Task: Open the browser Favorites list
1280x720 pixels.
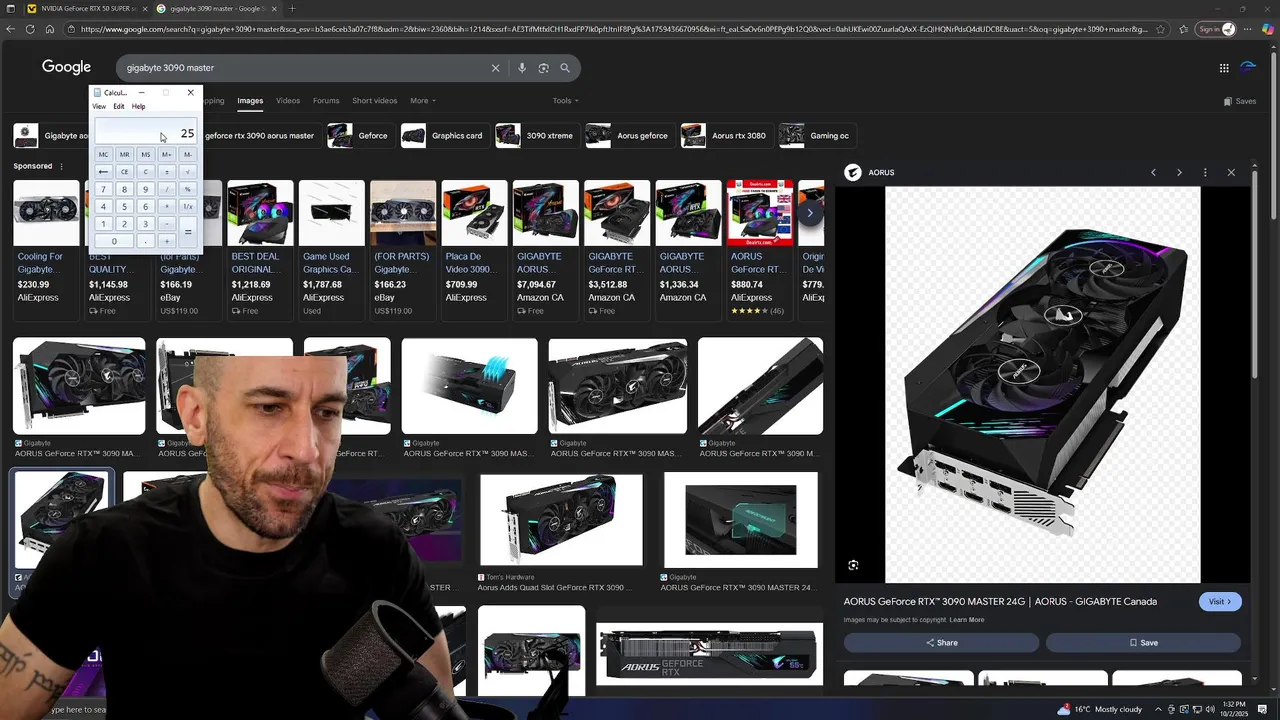Action: click(x=1184, y=29)
